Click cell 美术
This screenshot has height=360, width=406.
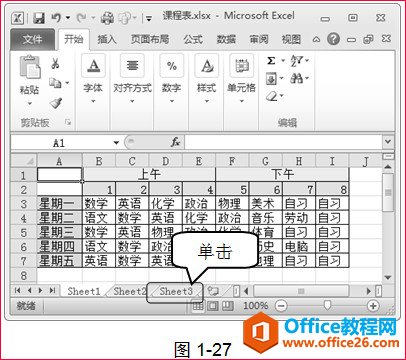pyautogui.click(x=266, y=203)
